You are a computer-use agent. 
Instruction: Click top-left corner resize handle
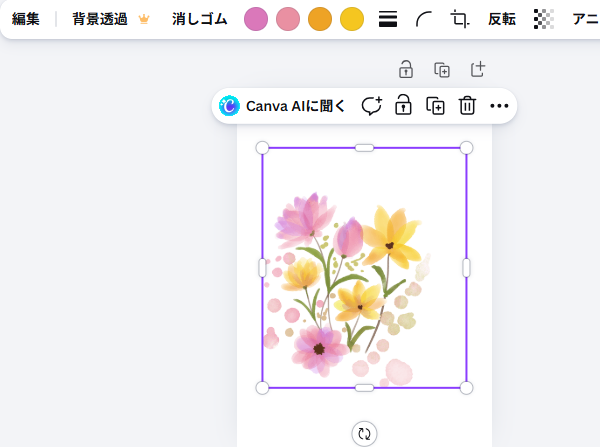pyautogui.click(x=262, y=148)
